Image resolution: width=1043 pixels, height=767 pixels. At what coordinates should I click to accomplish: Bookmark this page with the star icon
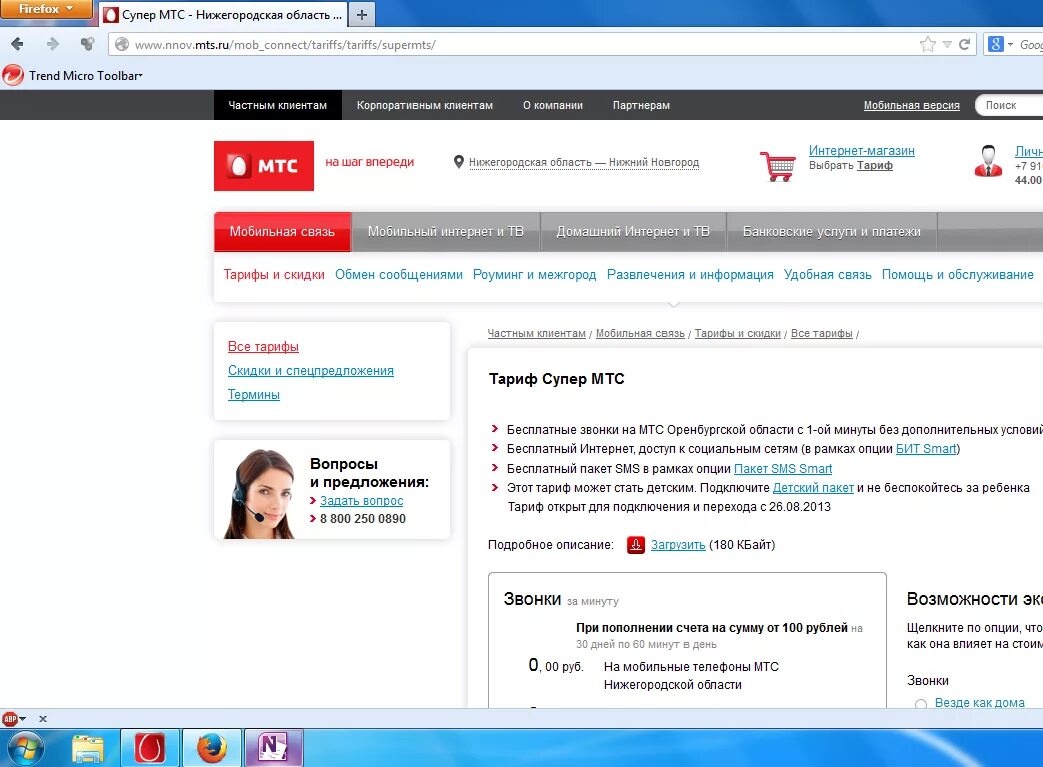(927, 45)
